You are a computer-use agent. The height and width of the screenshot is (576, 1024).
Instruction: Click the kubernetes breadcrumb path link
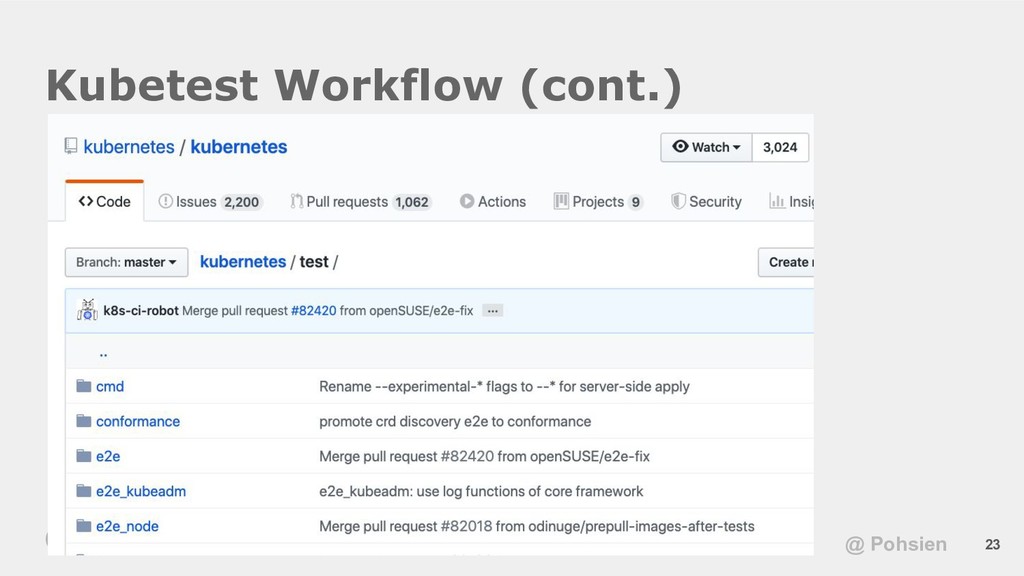coord(243,262)
